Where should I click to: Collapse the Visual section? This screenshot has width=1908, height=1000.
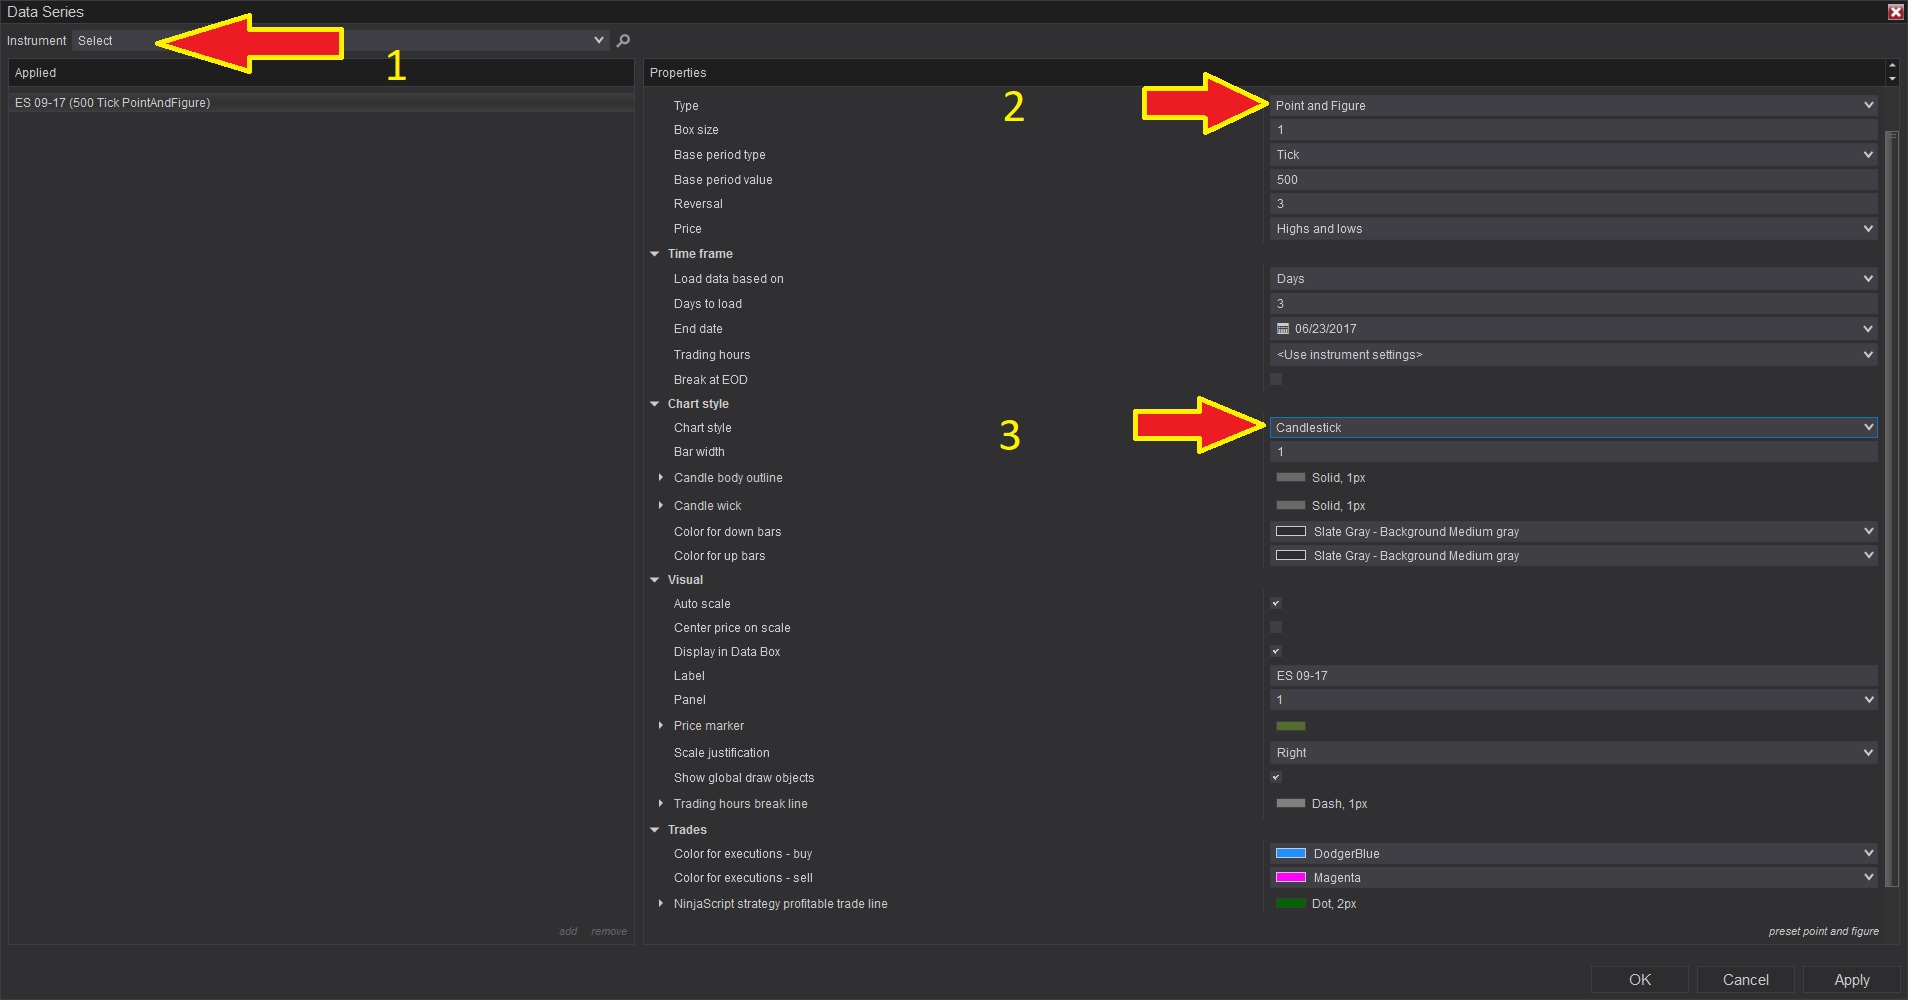pyautogui.click(x=655, y=580)
